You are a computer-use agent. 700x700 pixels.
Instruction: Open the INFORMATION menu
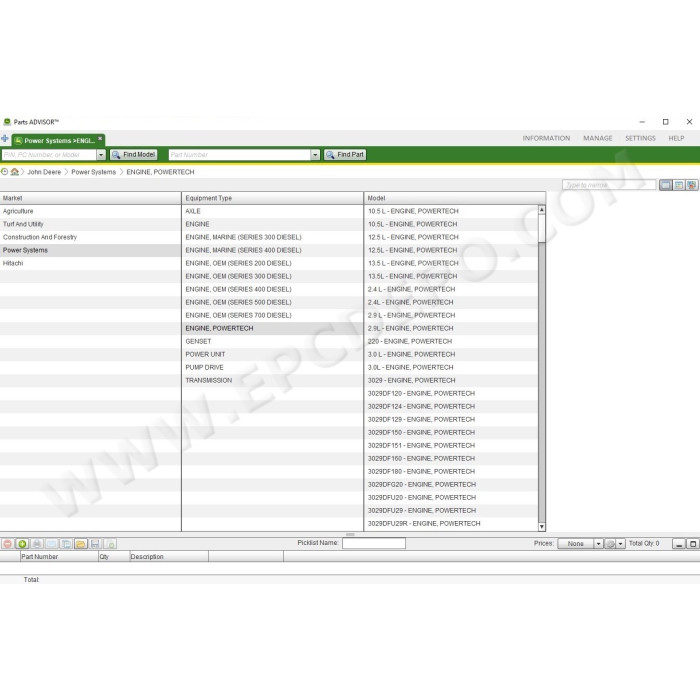point(546,138)
